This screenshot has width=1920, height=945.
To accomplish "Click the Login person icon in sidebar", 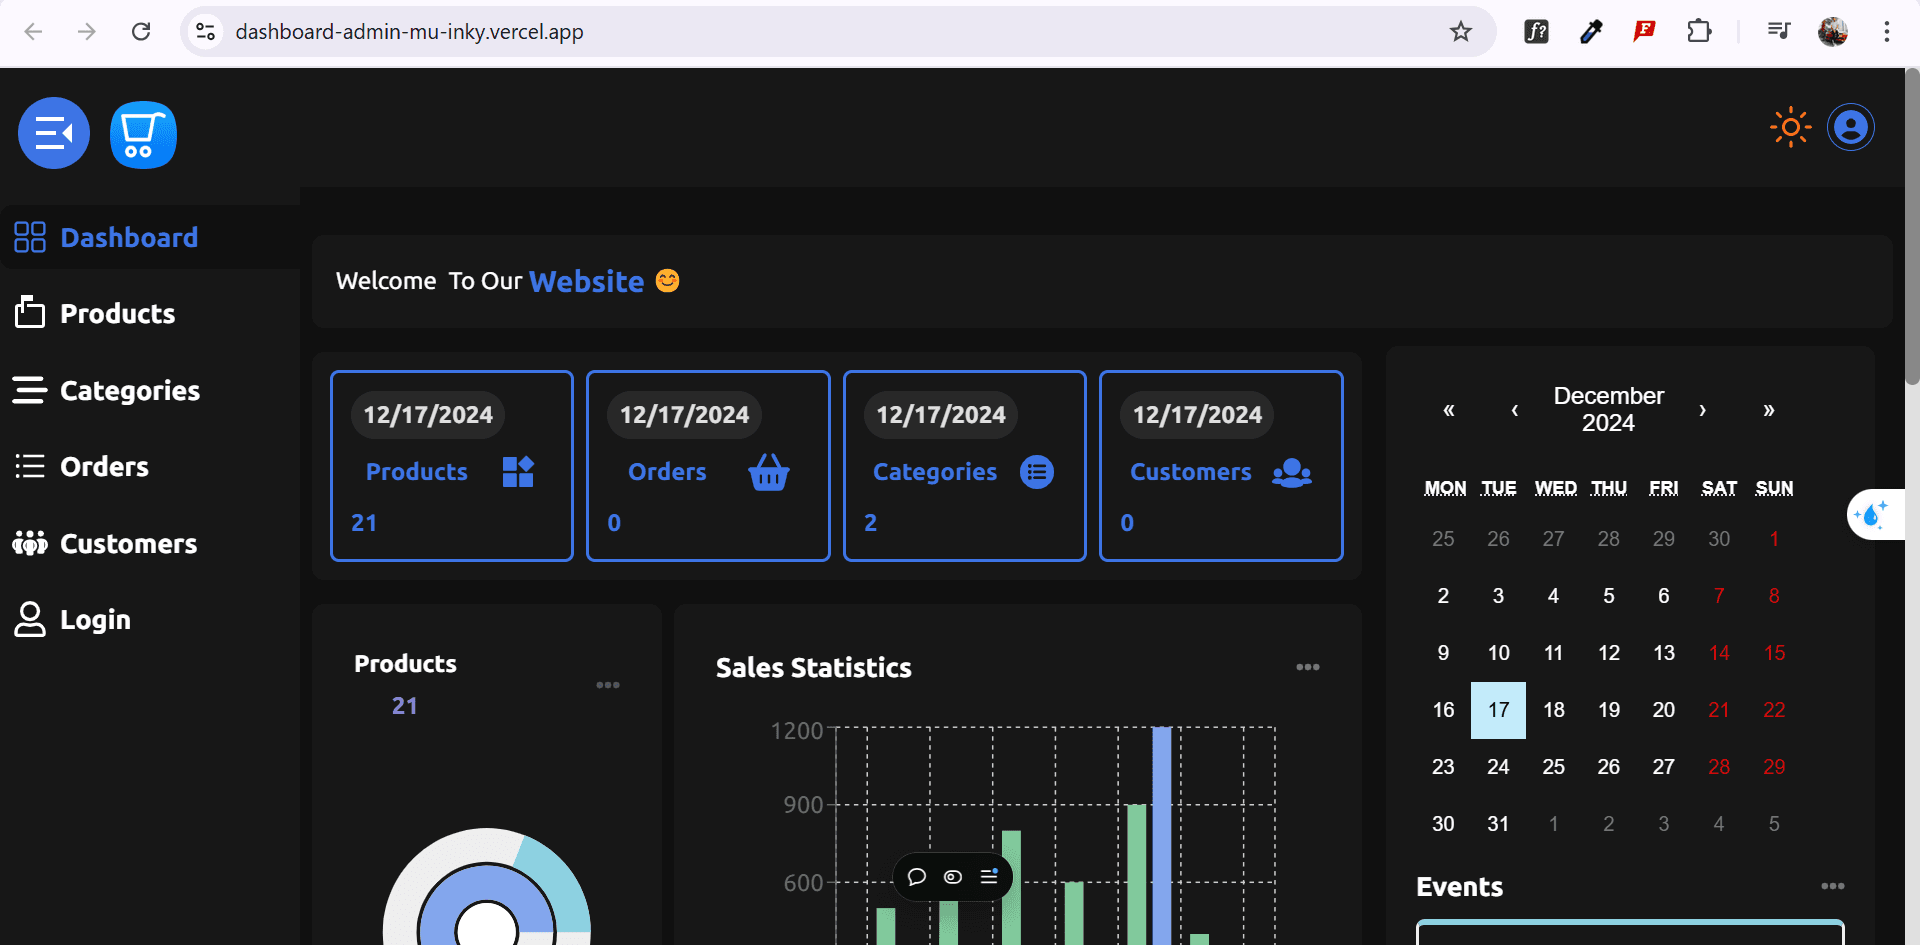I will click(x=30, y=619).
